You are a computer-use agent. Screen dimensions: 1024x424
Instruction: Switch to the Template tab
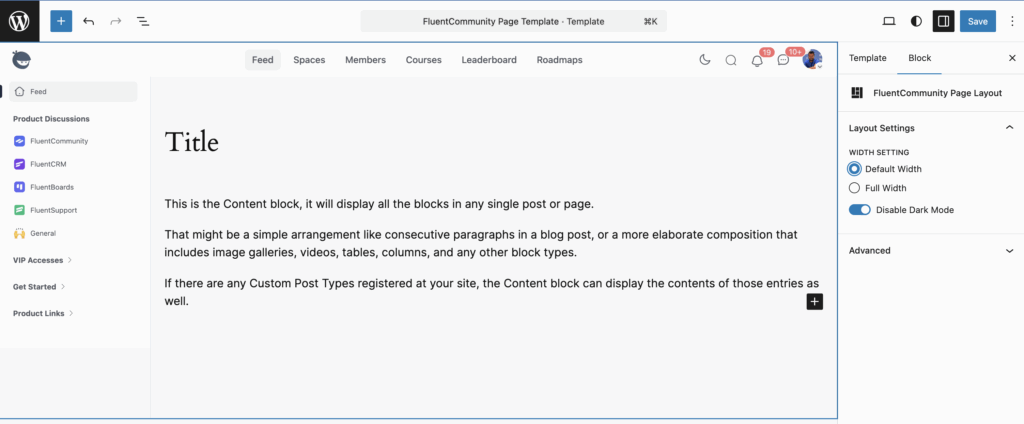(867, 58)
